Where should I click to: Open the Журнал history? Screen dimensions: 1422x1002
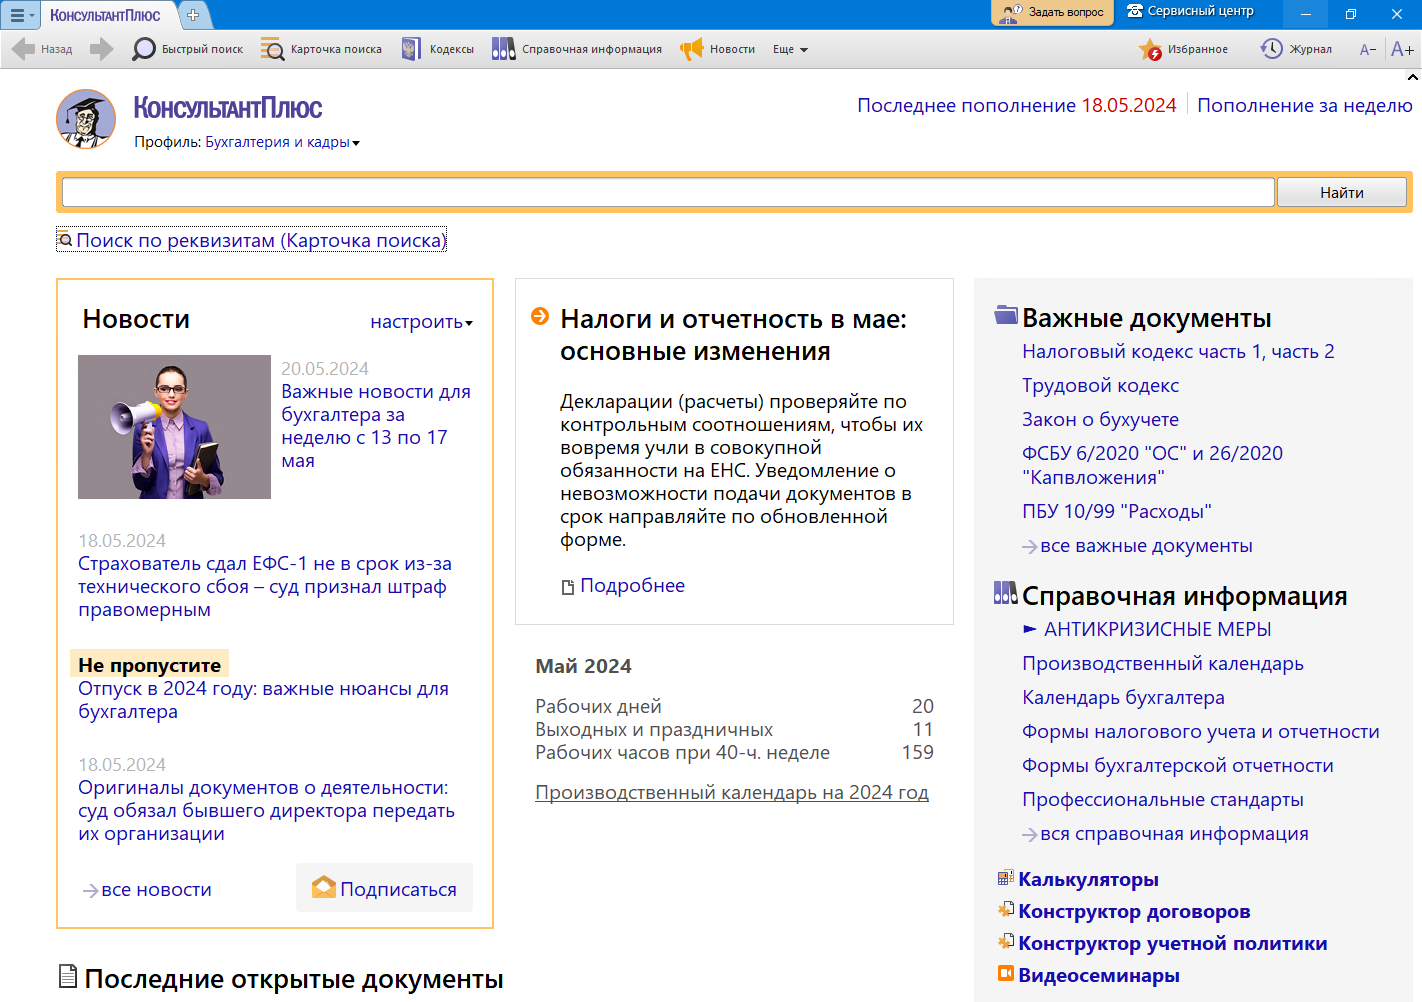(x=1296, y=49)
